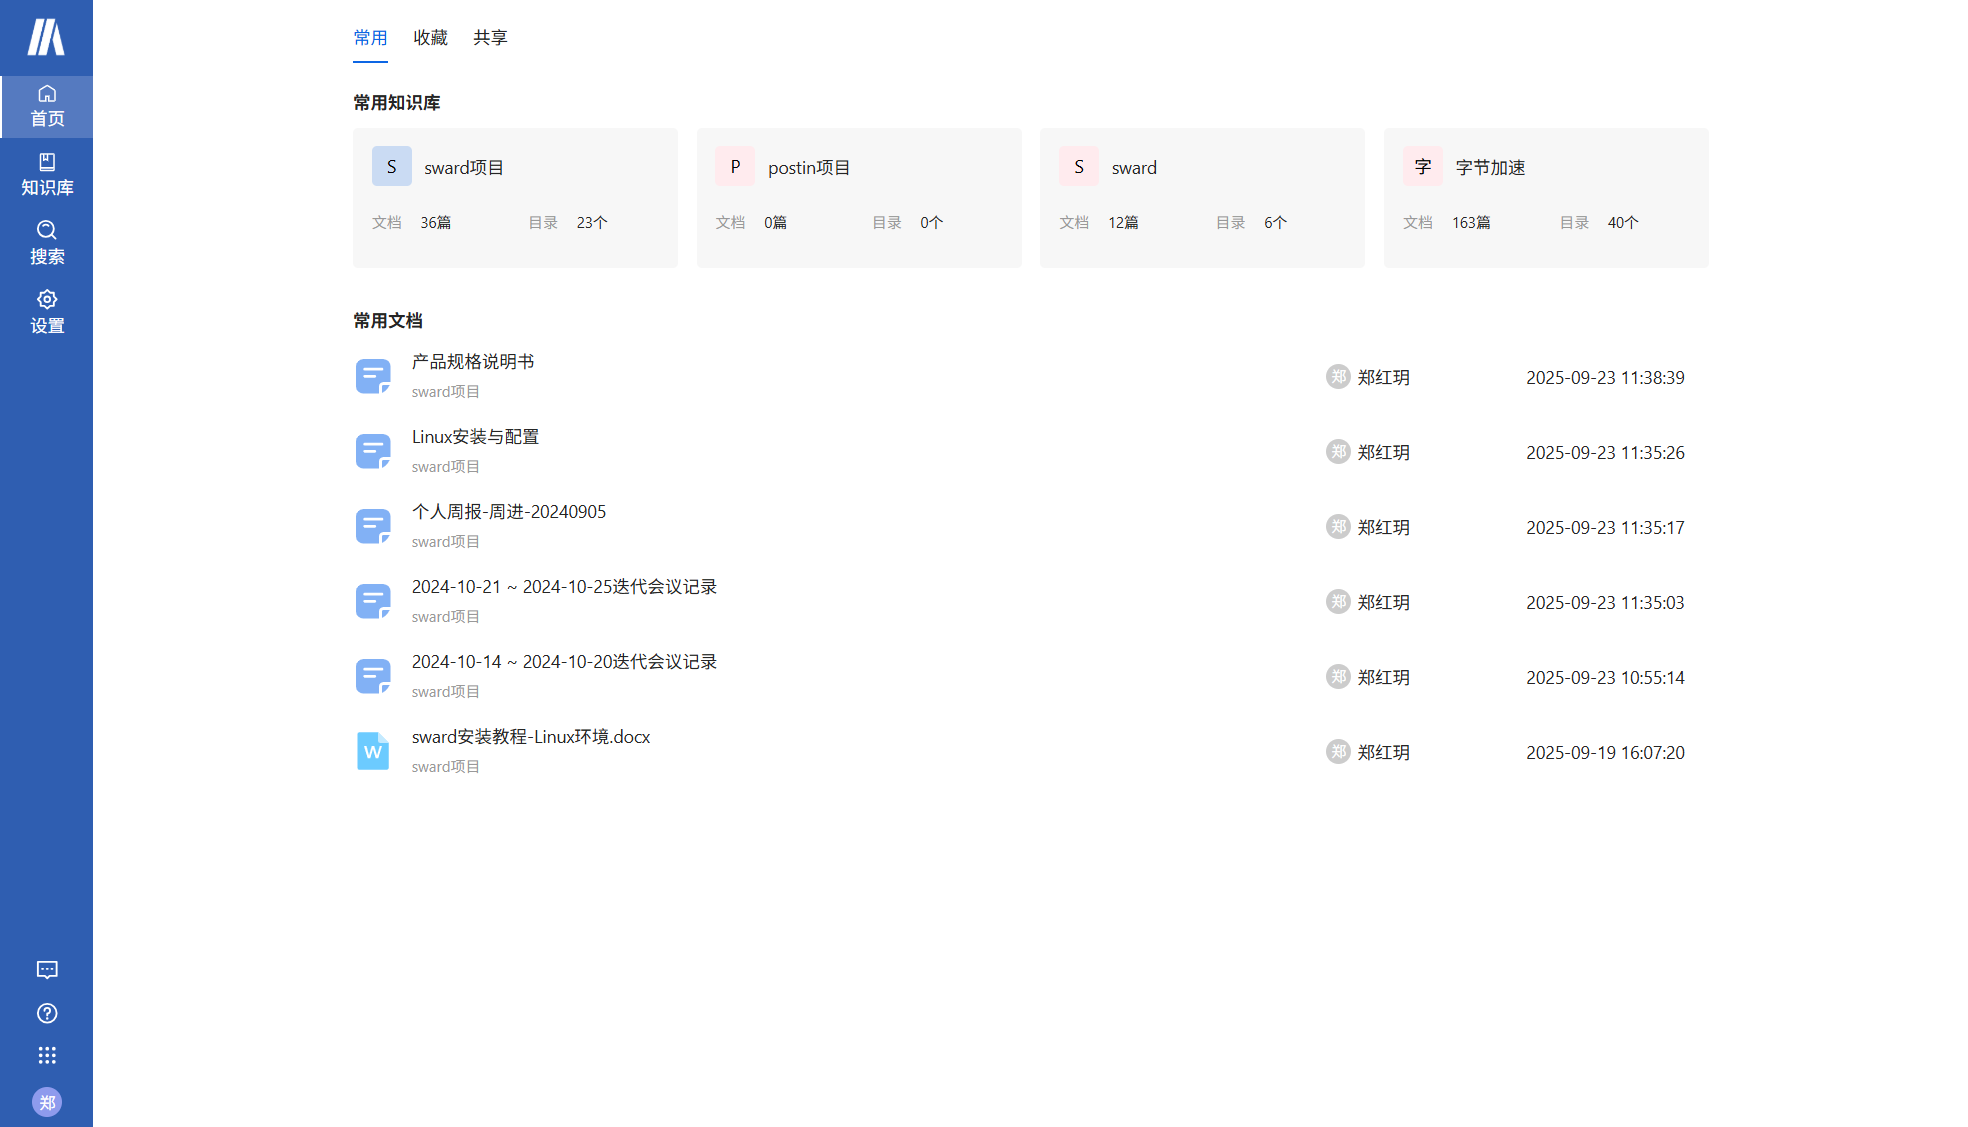Screen dimensions: 1968x1127
Task: Open Linux安装与配置 document
Action: click(475, 437)
